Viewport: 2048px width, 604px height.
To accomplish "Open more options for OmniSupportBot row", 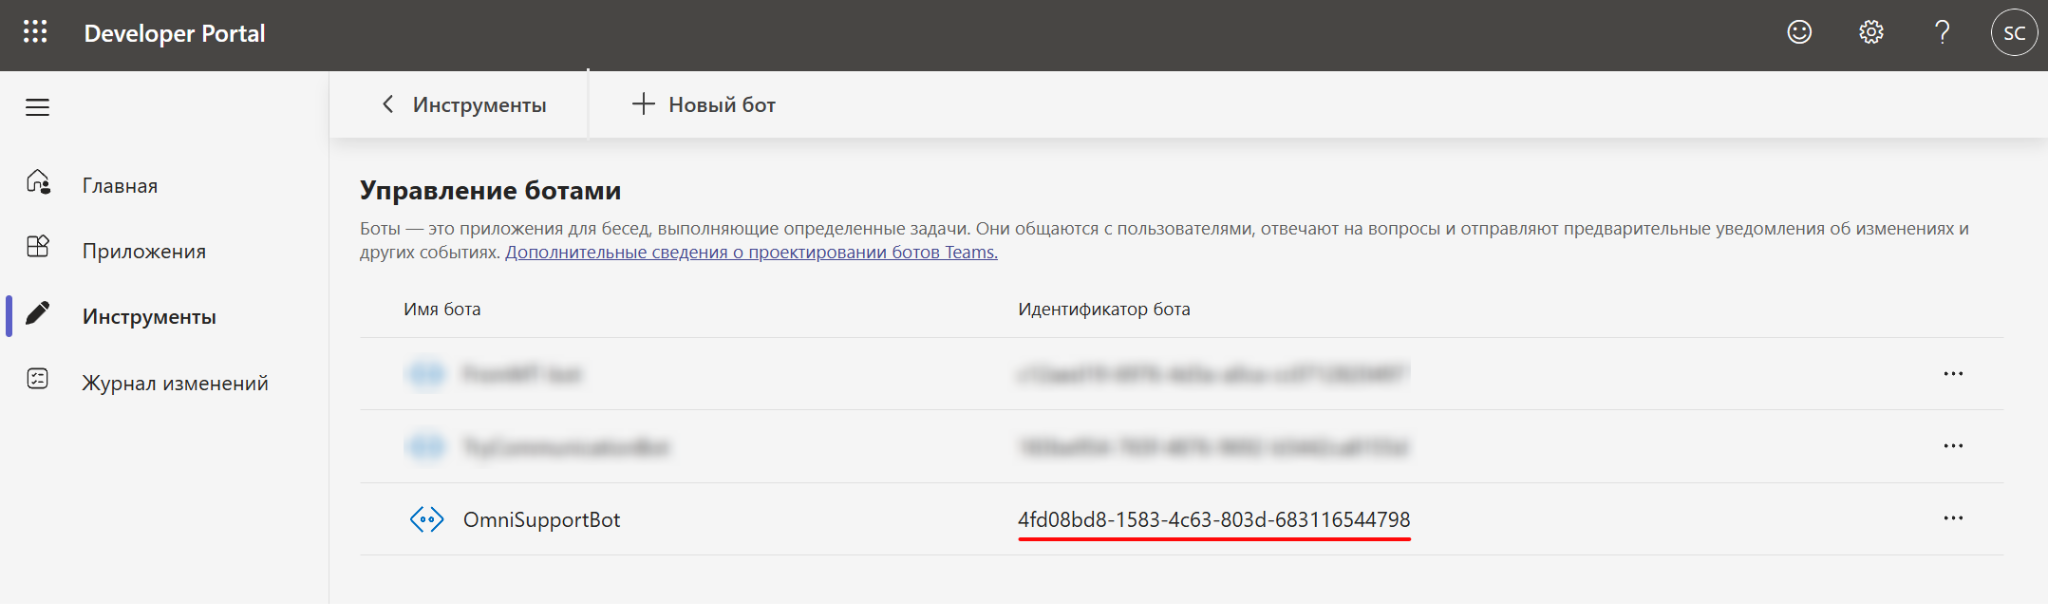I will click(x=1953, y=518).
